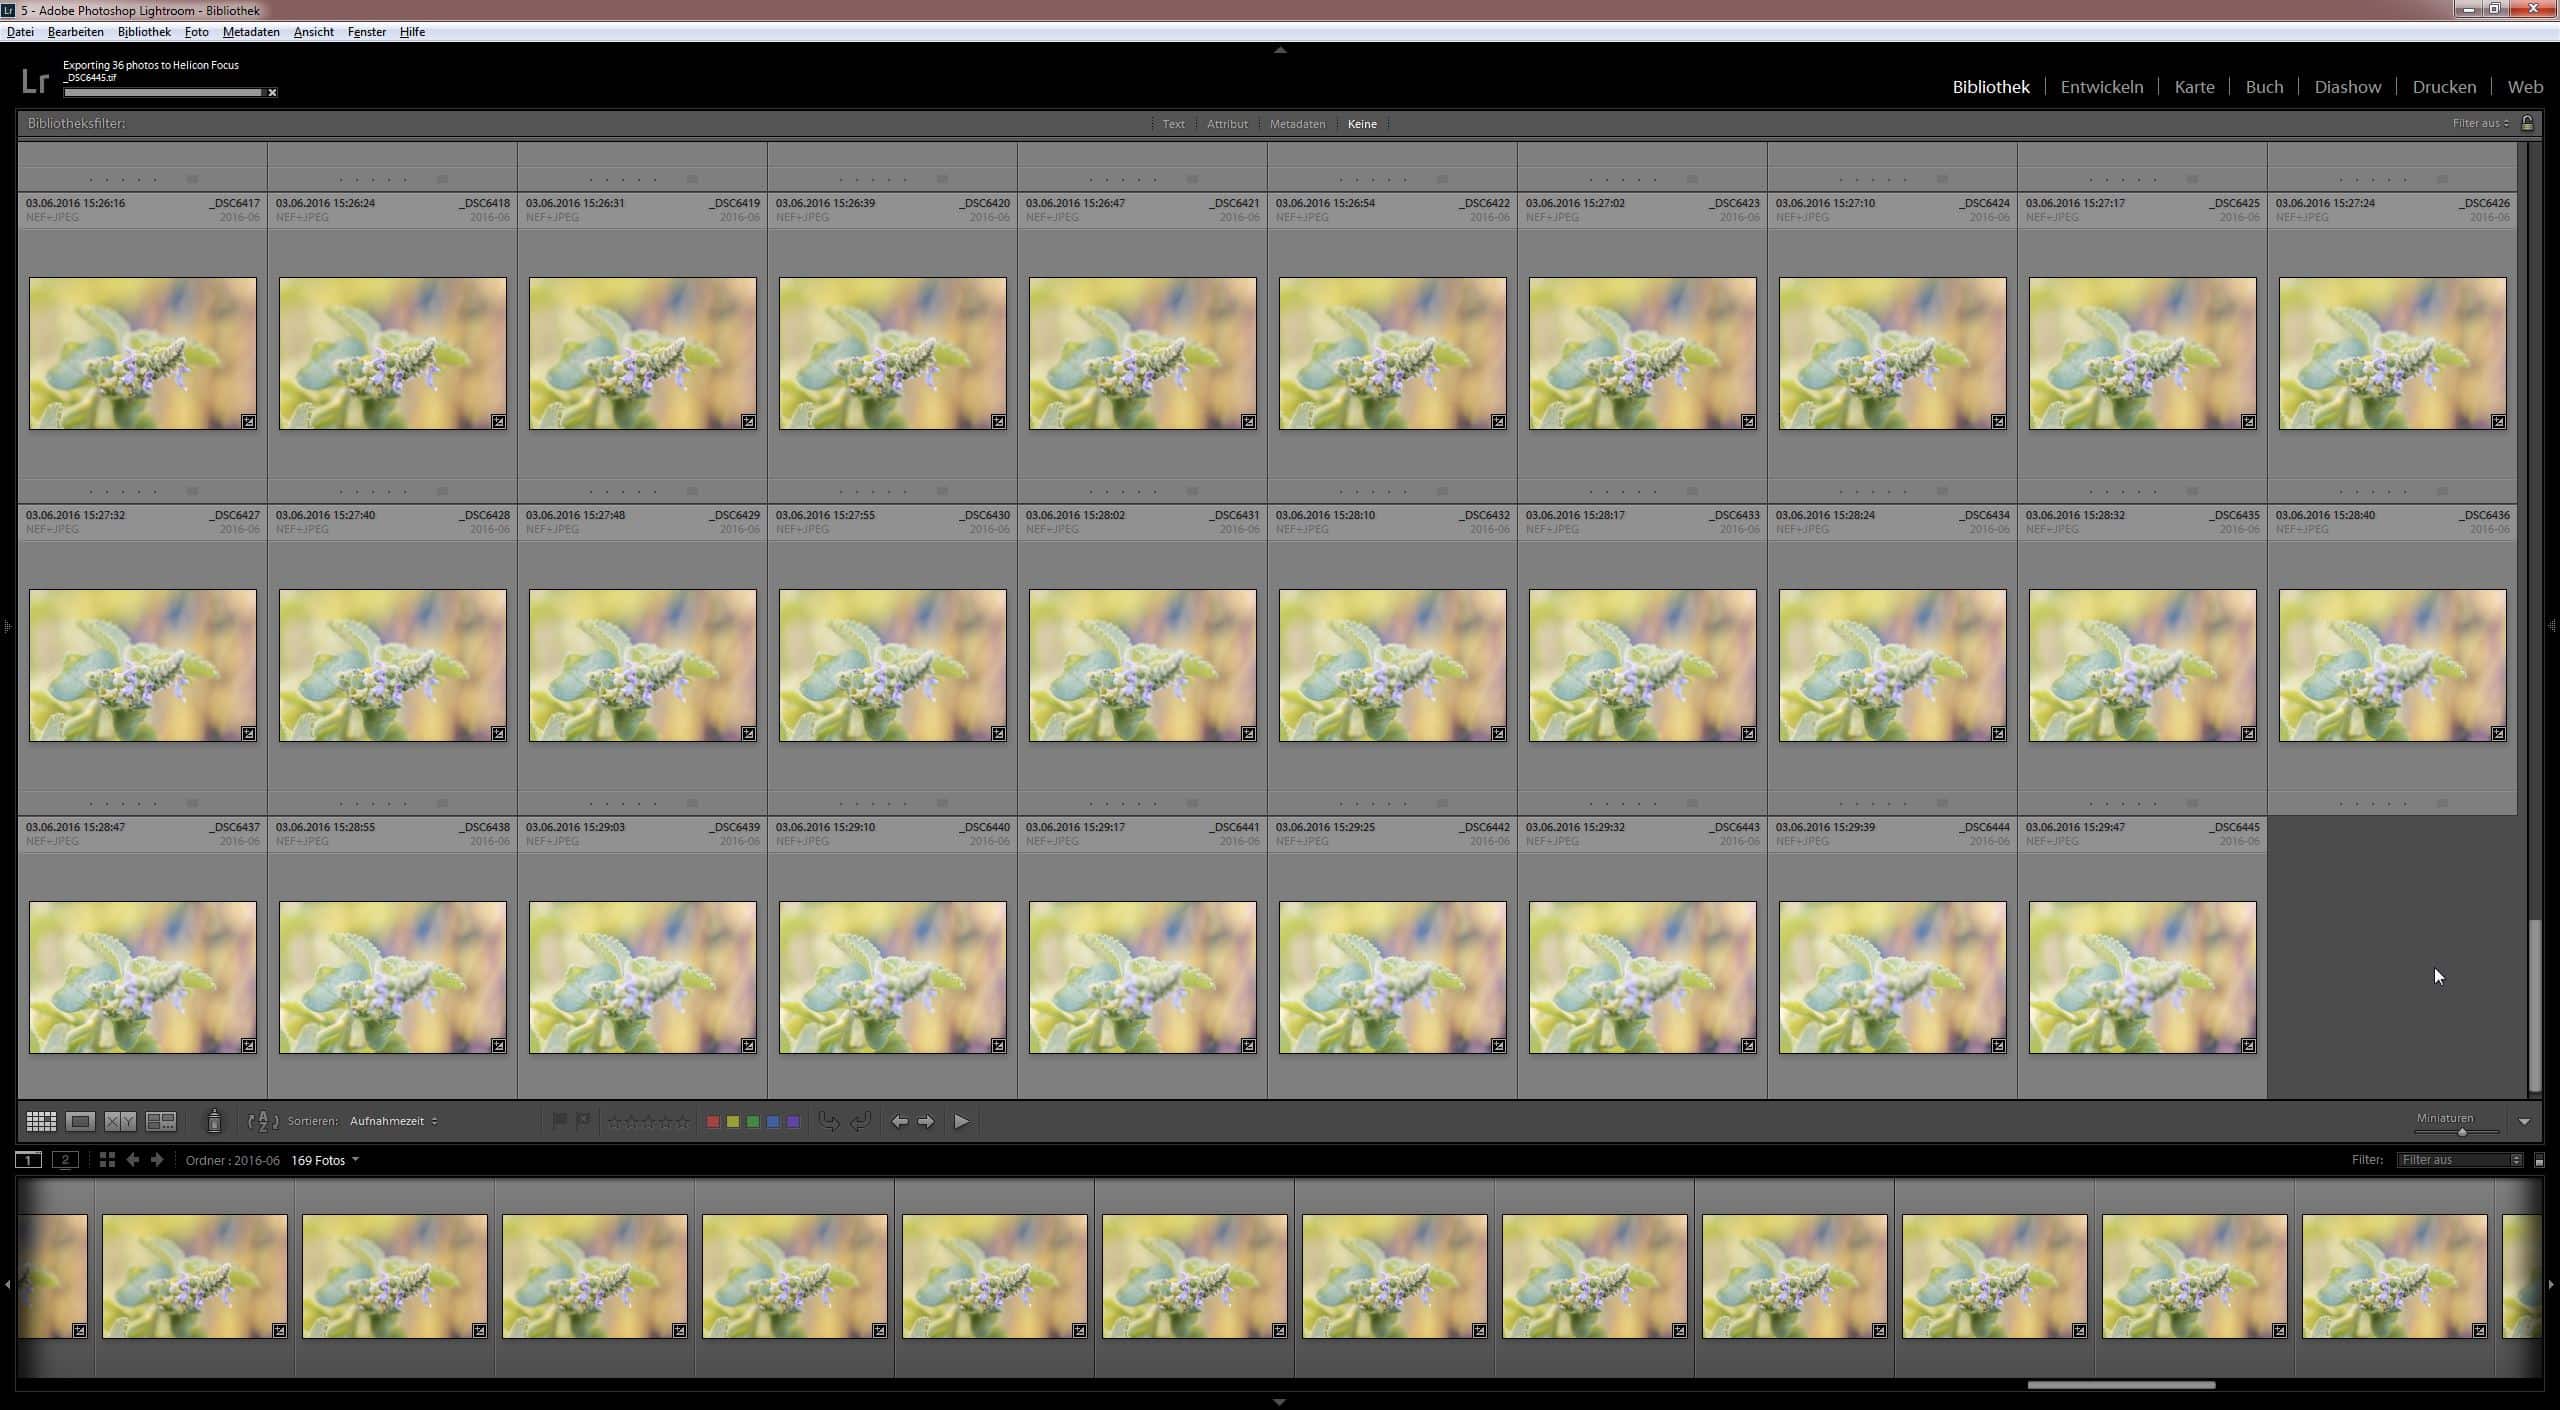
Task: Switch to Loupe view in toolbar
Action: point(80,1121)
